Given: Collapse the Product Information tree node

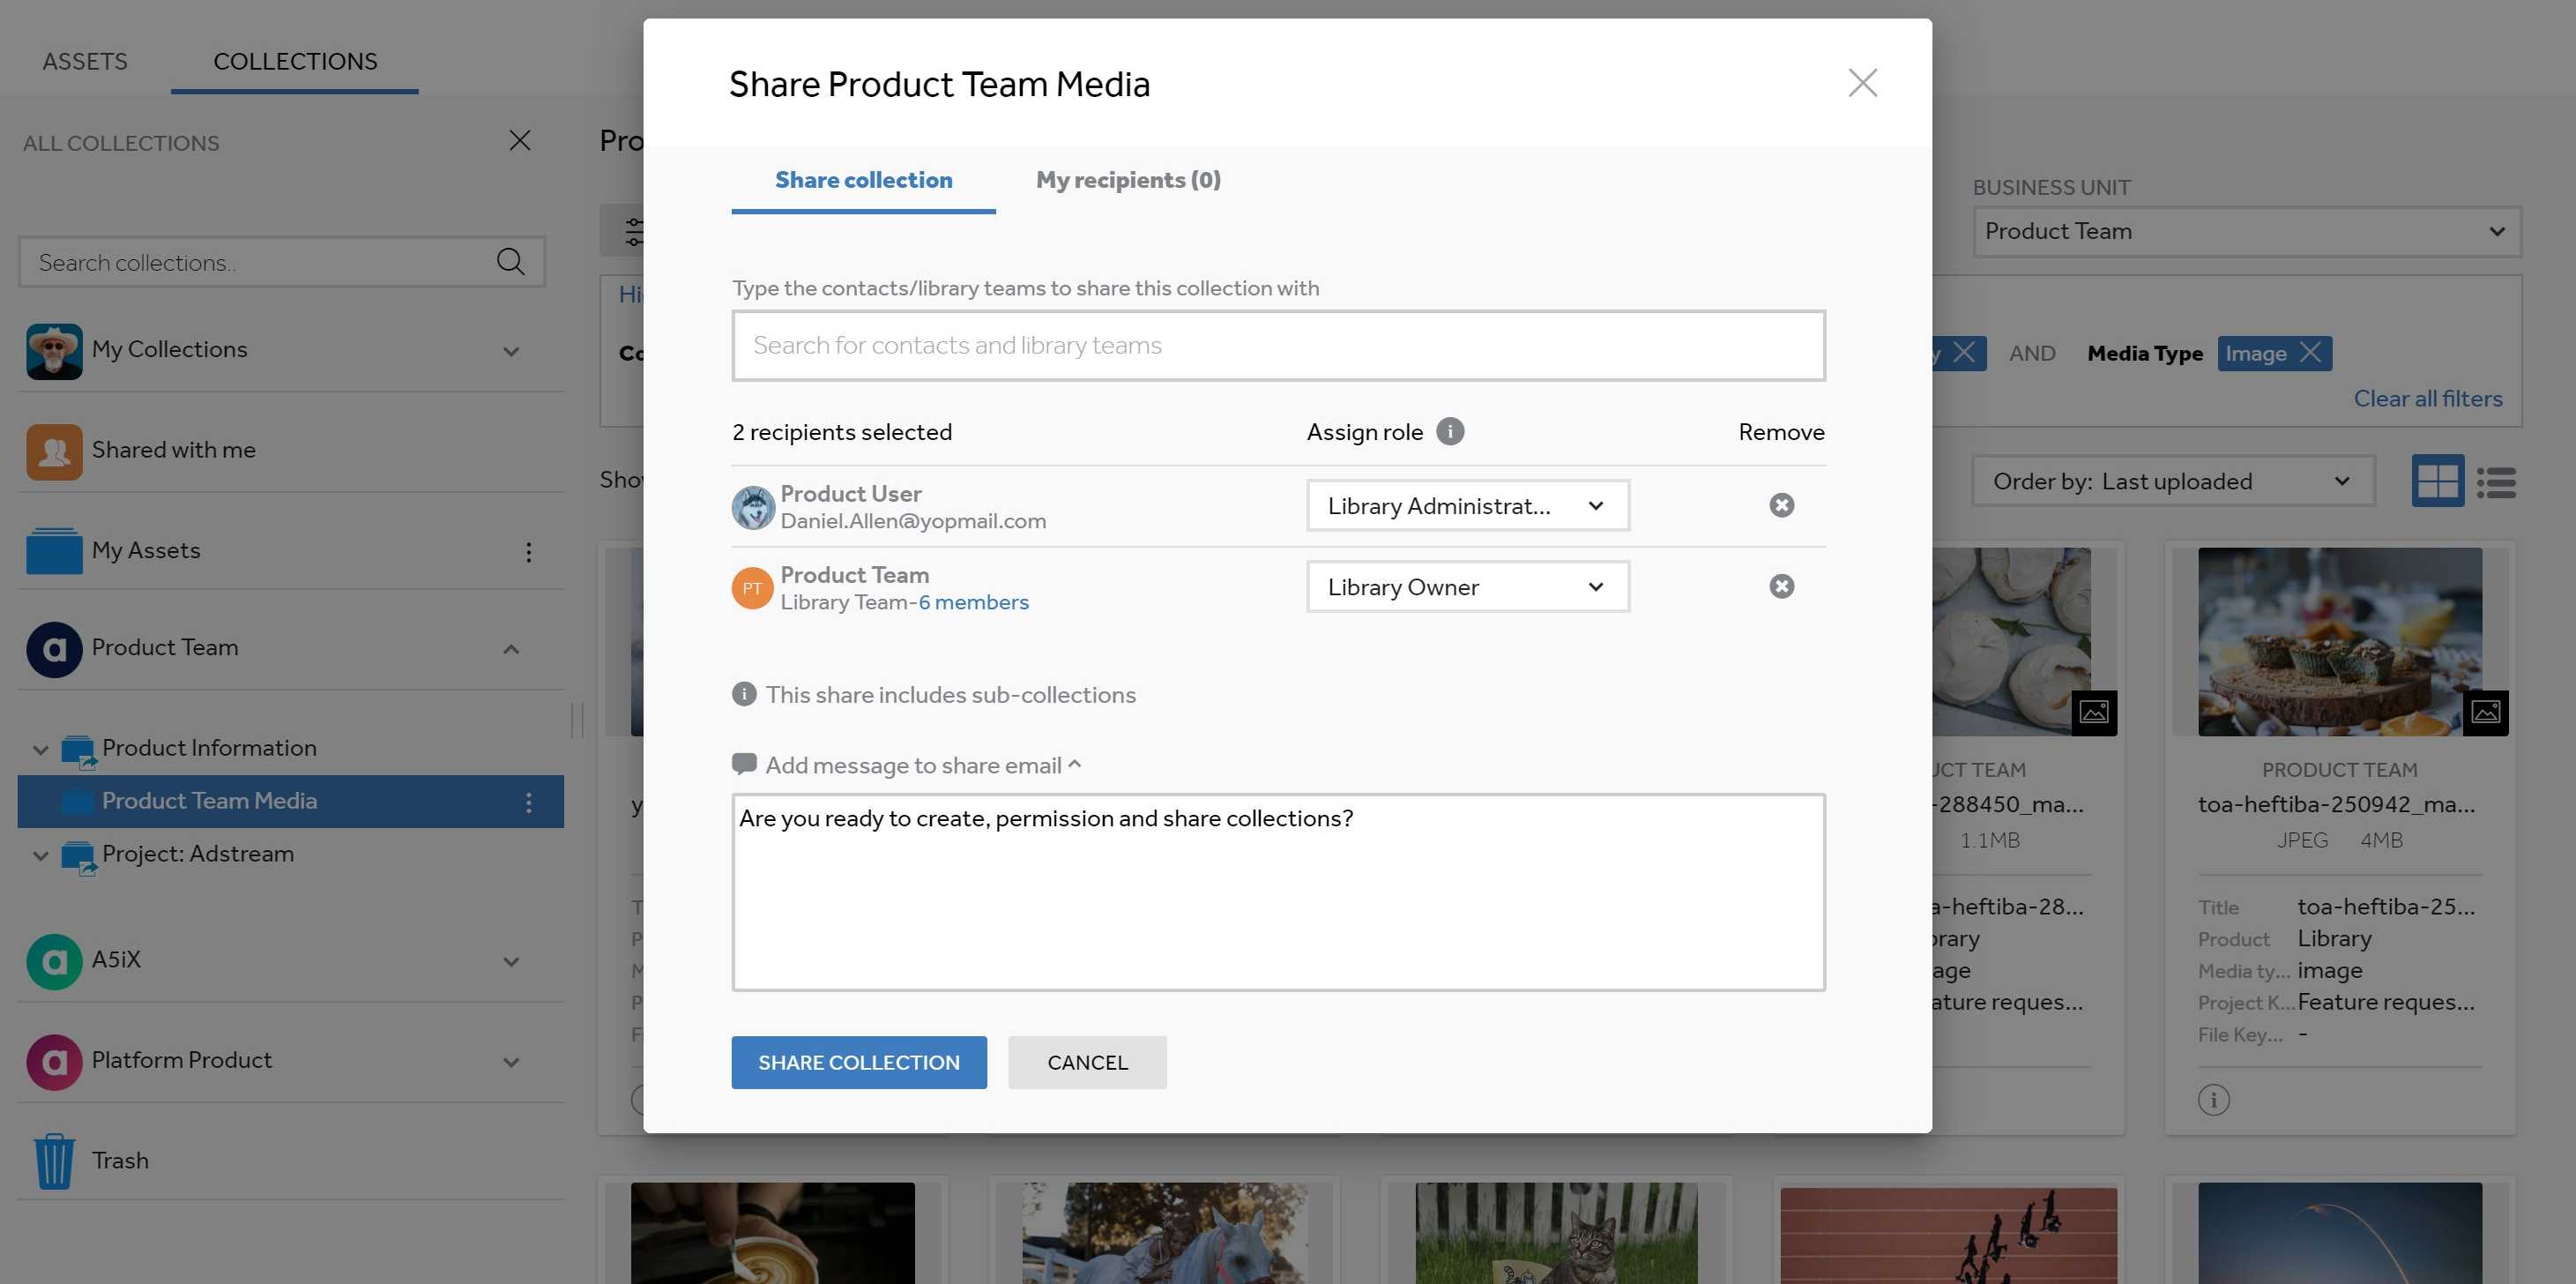Looking at the screenshot, I should [x=40, y=749].
